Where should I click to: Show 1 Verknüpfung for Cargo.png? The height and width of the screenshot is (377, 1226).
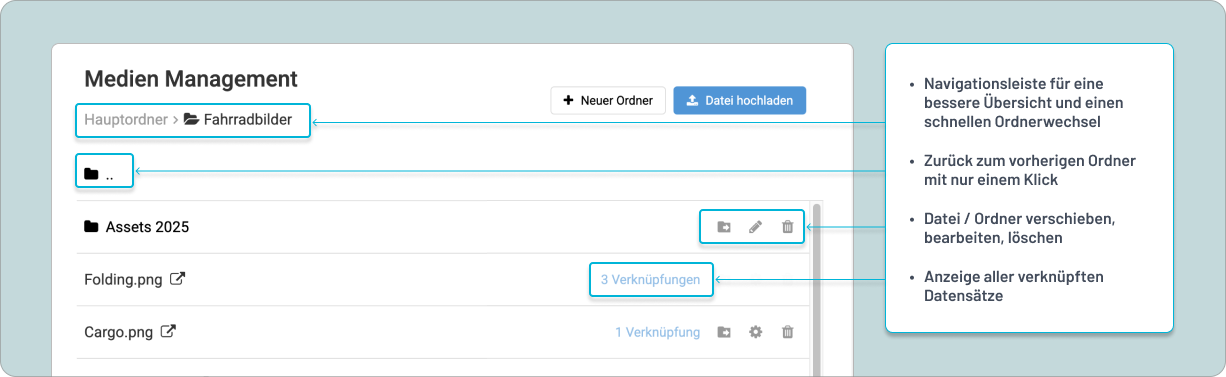[x=657, y=332]
